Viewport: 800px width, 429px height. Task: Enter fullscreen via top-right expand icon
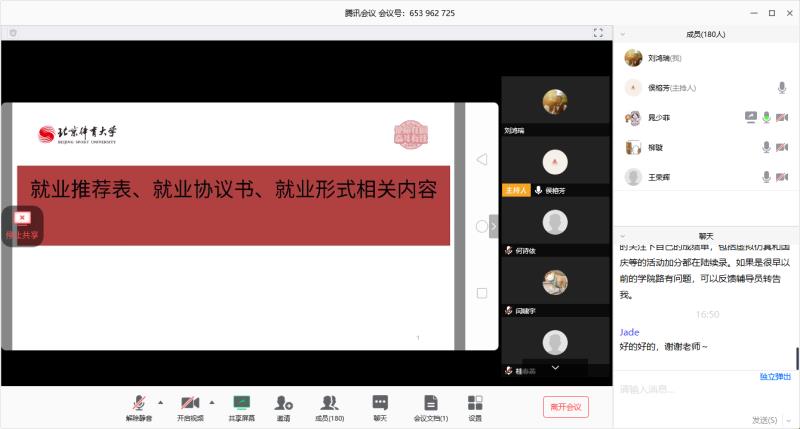click(598, 33)
